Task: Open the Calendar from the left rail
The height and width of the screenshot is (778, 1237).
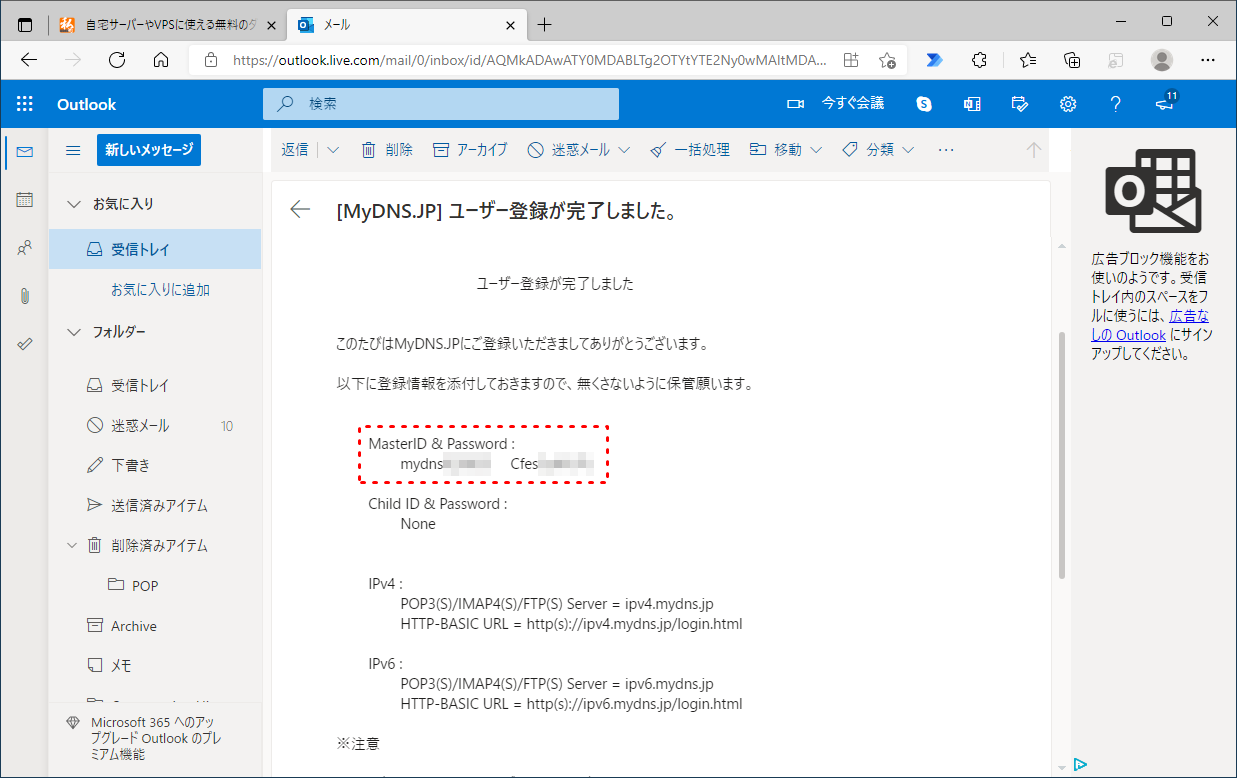Action: [x=24, y=200]
